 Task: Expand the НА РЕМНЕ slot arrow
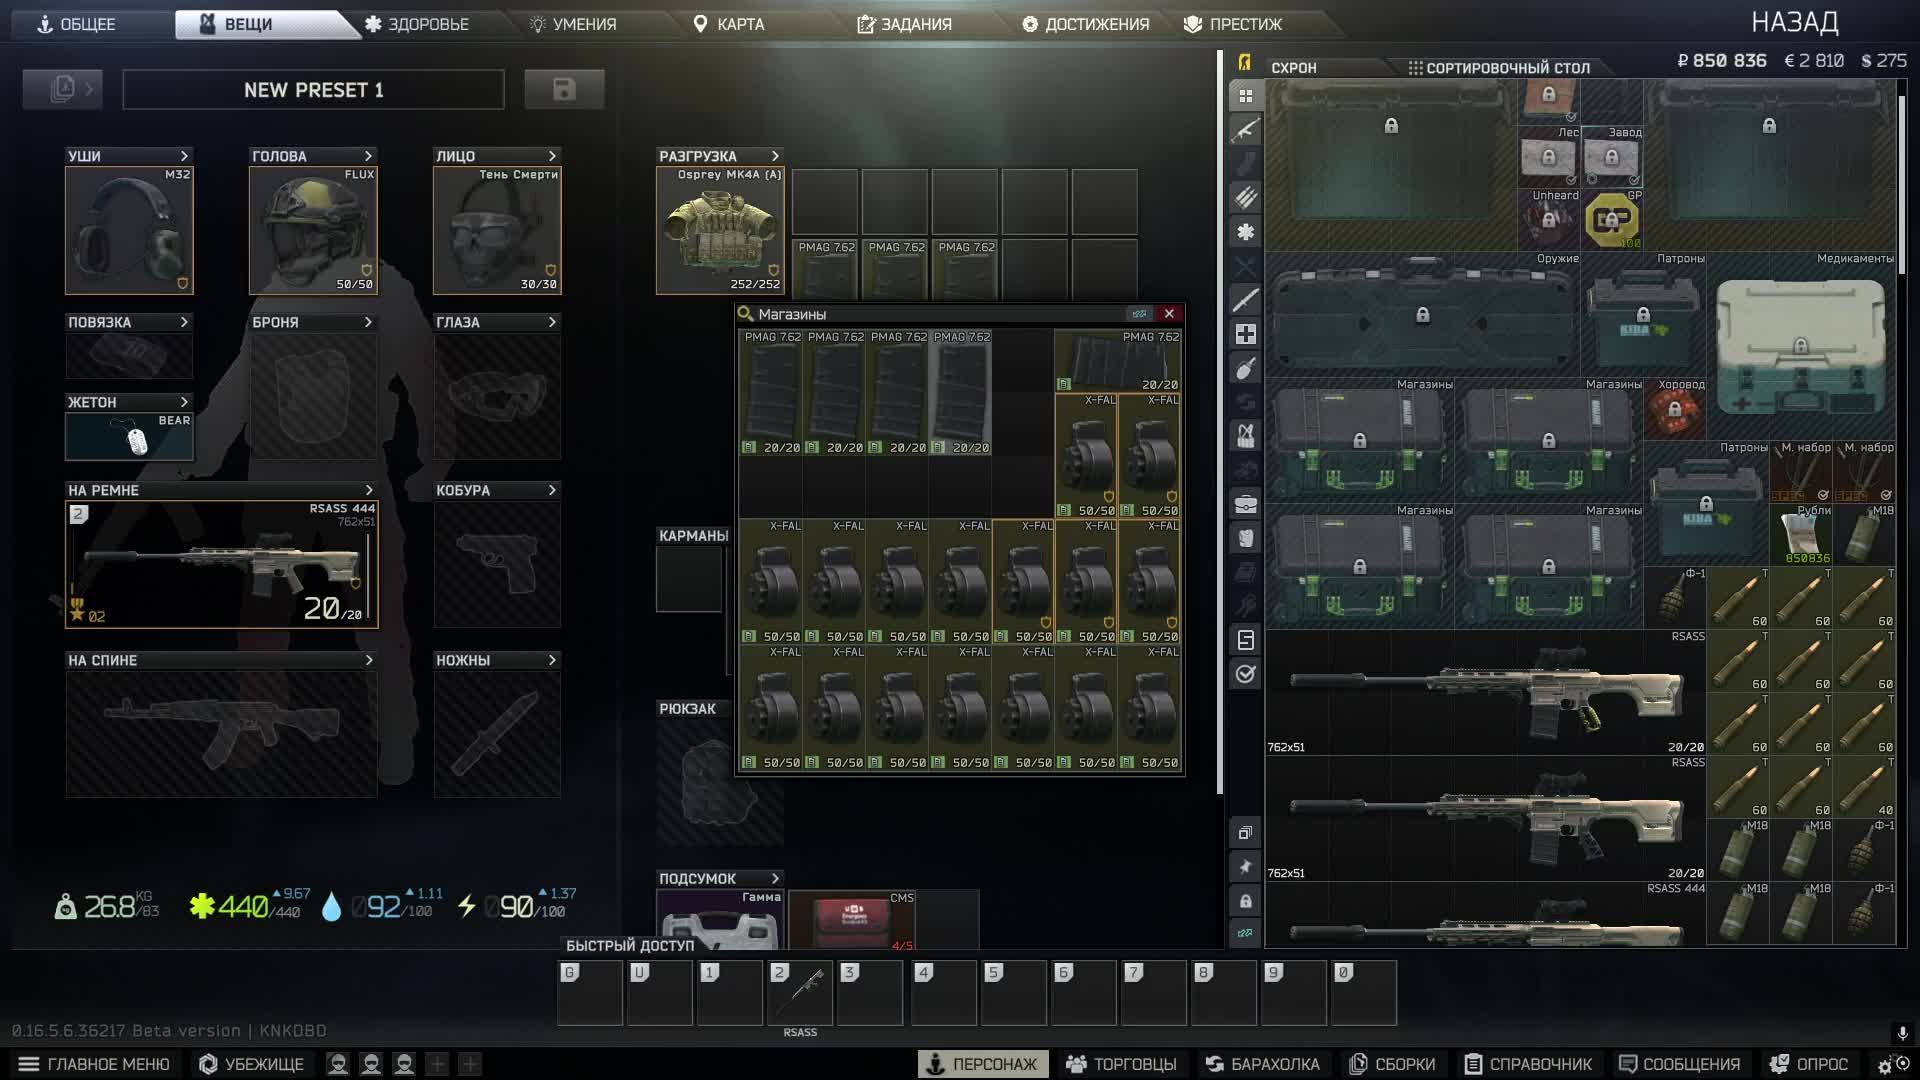[369, 490]
